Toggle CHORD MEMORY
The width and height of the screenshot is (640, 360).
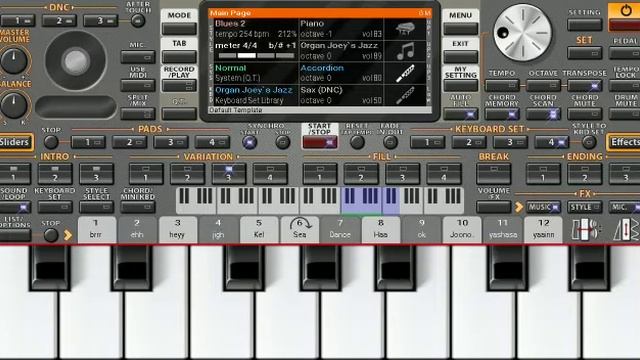coord(502,114)
